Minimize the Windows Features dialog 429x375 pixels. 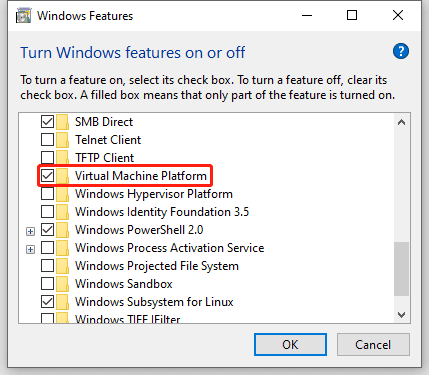coord(307,15)
